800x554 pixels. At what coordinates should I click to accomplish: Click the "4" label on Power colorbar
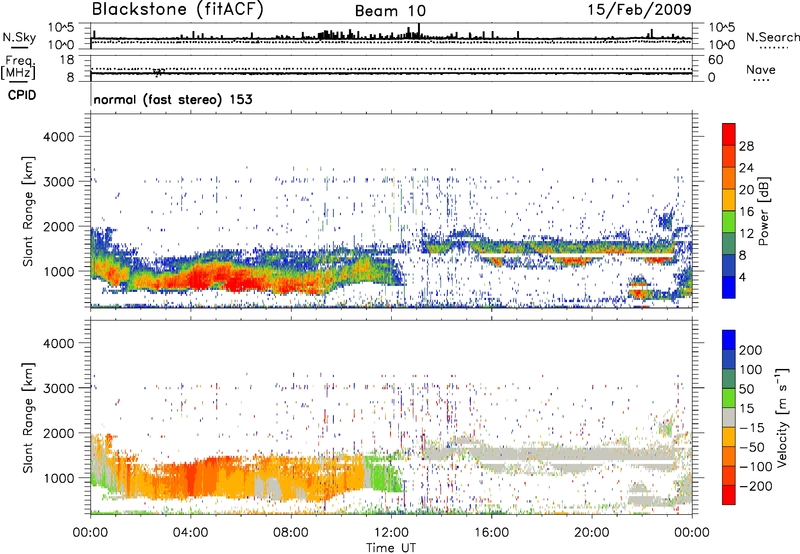[x=742, y=277]
